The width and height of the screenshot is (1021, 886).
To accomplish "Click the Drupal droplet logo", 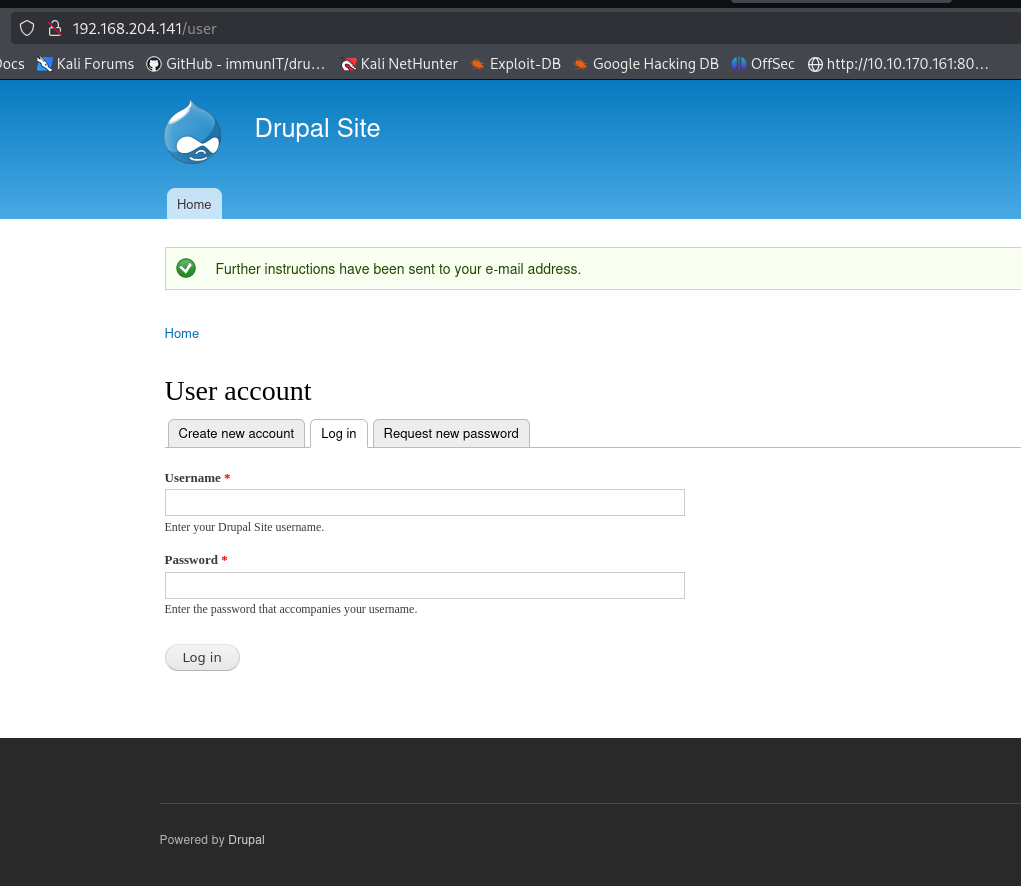I will [192, 131].
